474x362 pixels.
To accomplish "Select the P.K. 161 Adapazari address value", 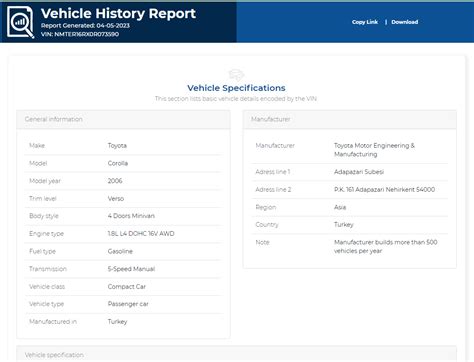I will [x=384, y=190].
